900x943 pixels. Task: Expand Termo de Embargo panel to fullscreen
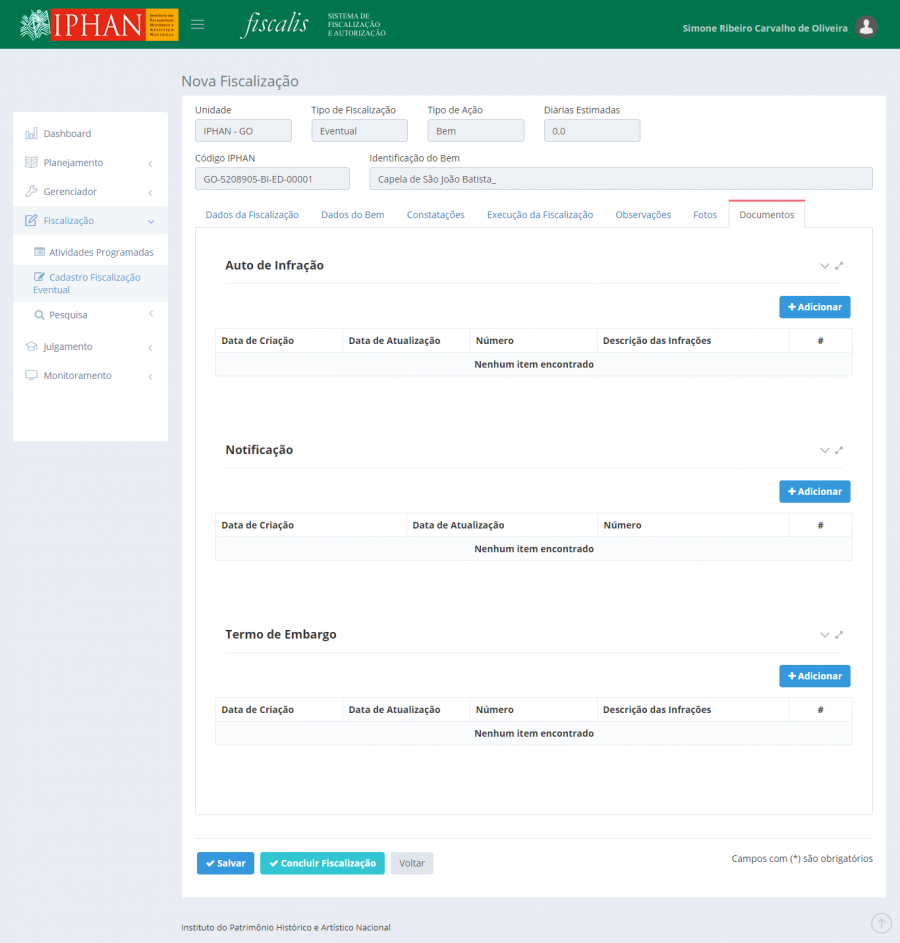pyautogui.click(x=839, y=635)
